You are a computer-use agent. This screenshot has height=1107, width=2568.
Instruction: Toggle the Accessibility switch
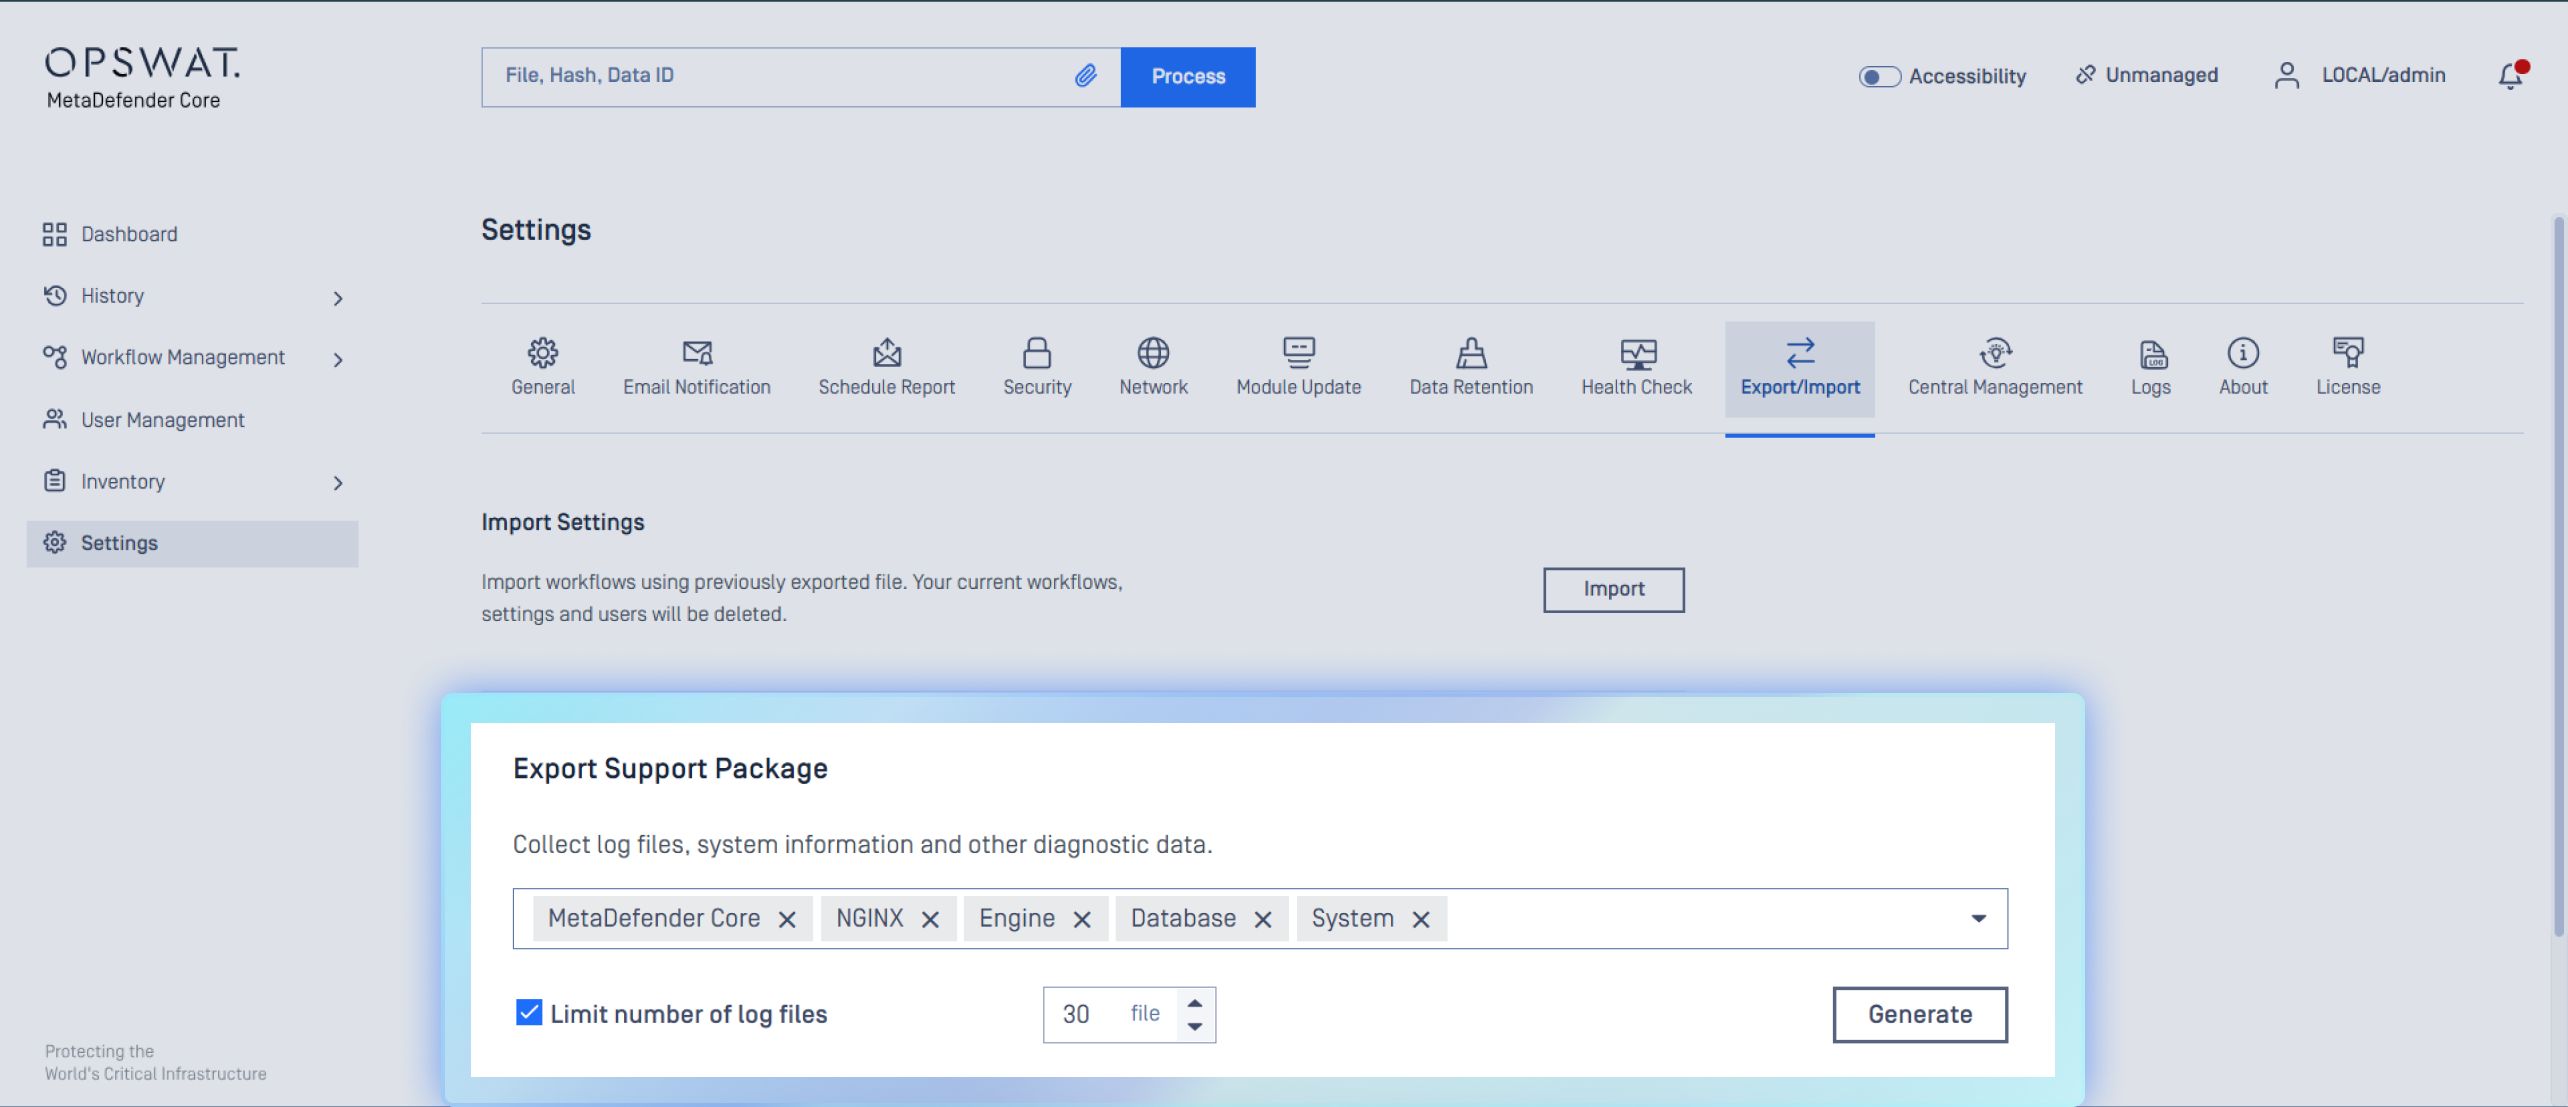click(x=1879, y=77)
